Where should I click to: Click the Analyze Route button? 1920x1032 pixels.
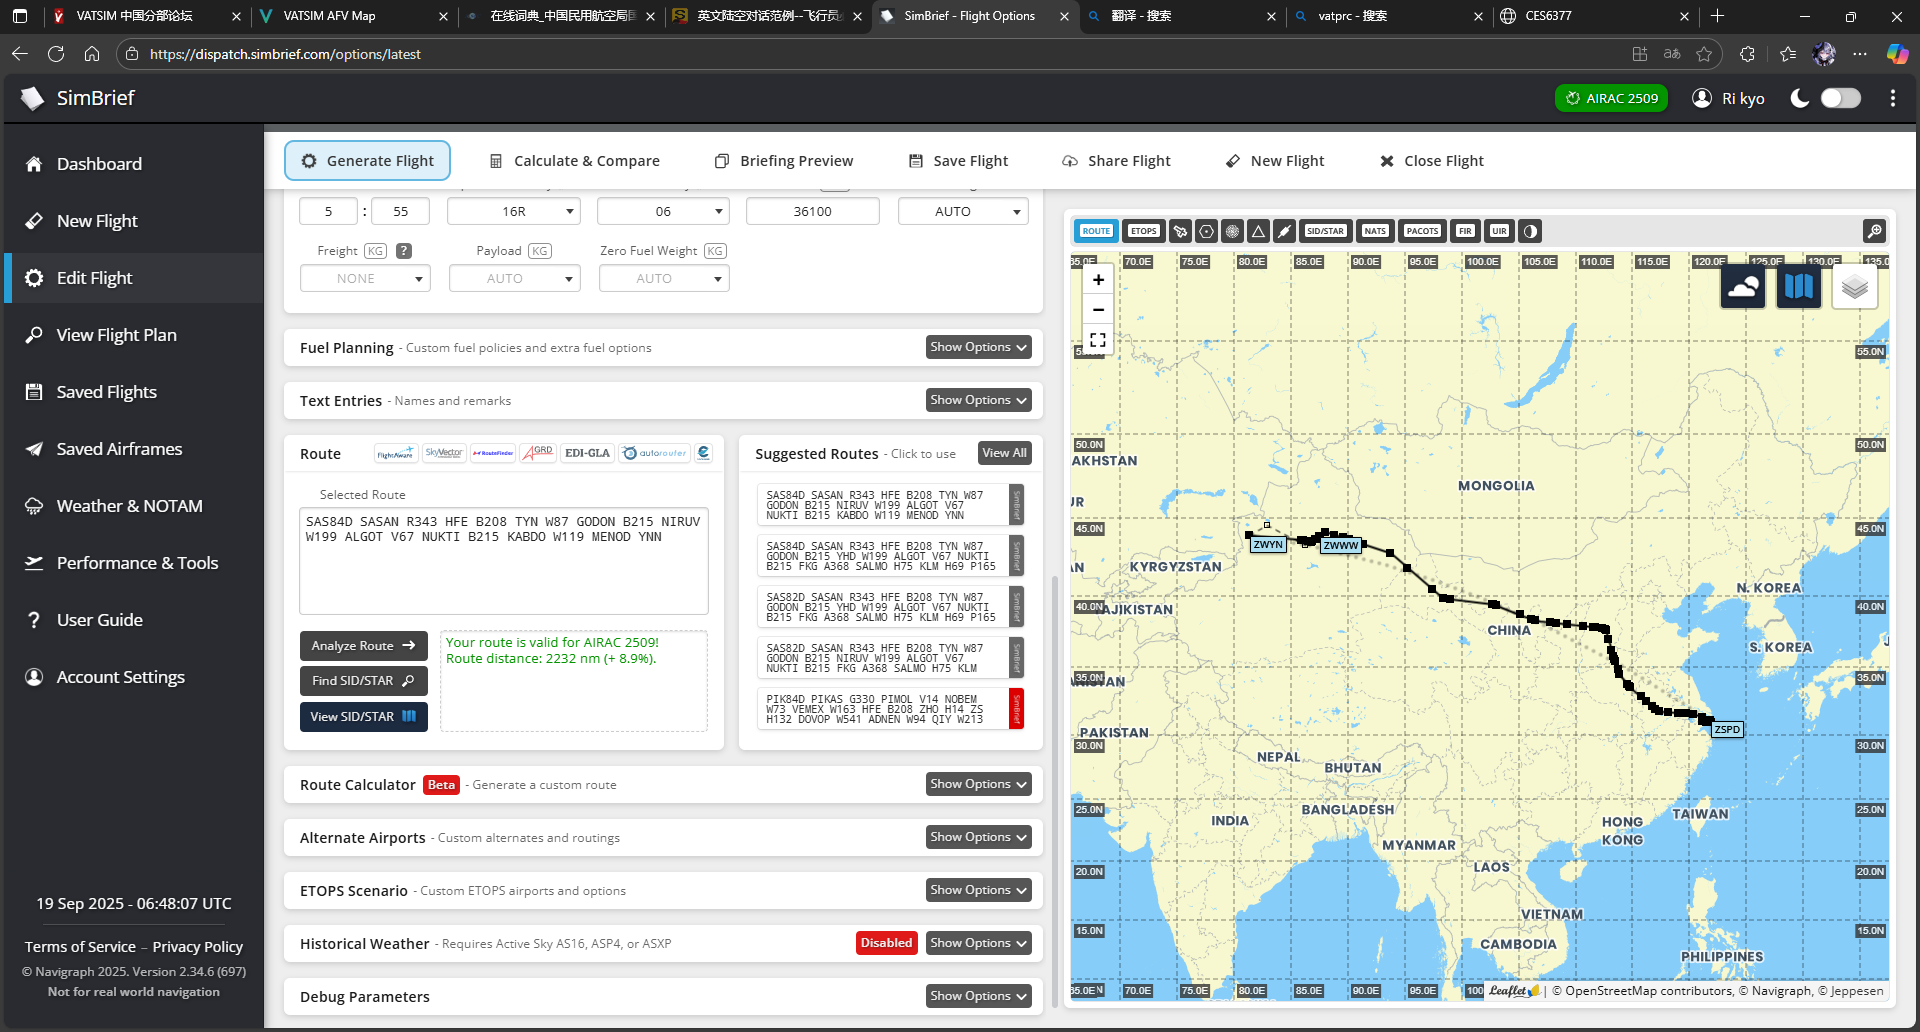point(363,646)
